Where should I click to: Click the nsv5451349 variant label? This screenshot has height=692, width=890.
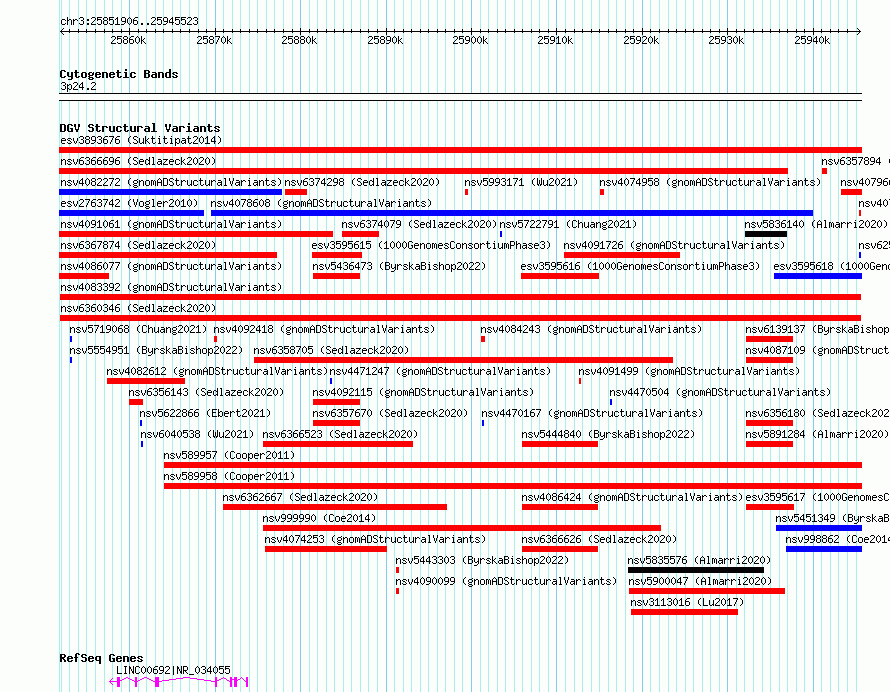pos(832,518)
